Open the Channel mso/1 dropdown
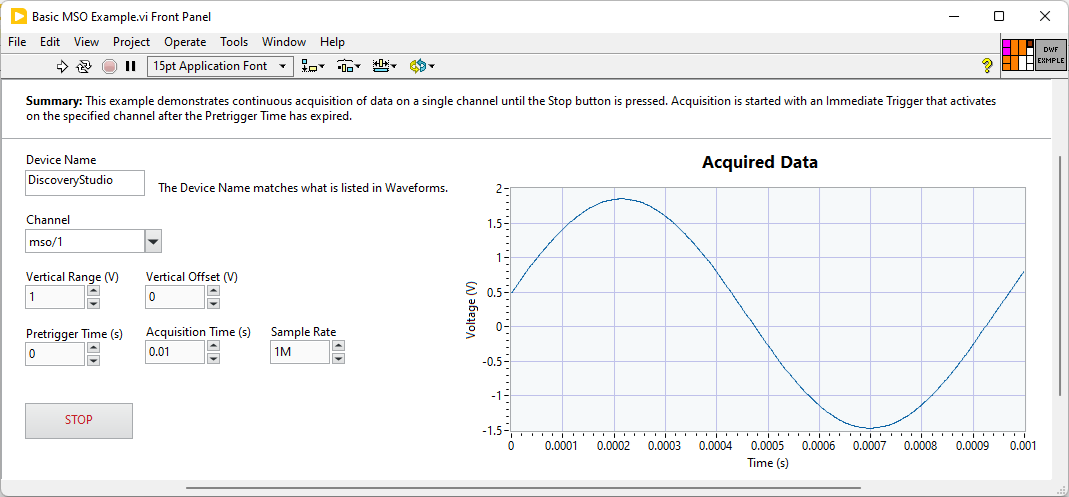 [x=153, y=241]
